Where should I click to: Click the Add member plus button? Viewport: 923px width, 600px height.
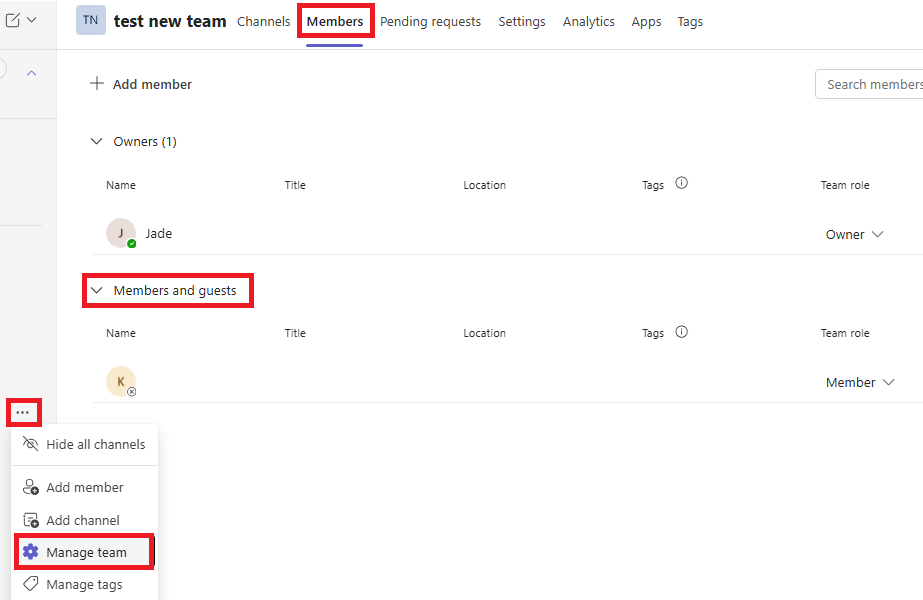coord(141,84)
